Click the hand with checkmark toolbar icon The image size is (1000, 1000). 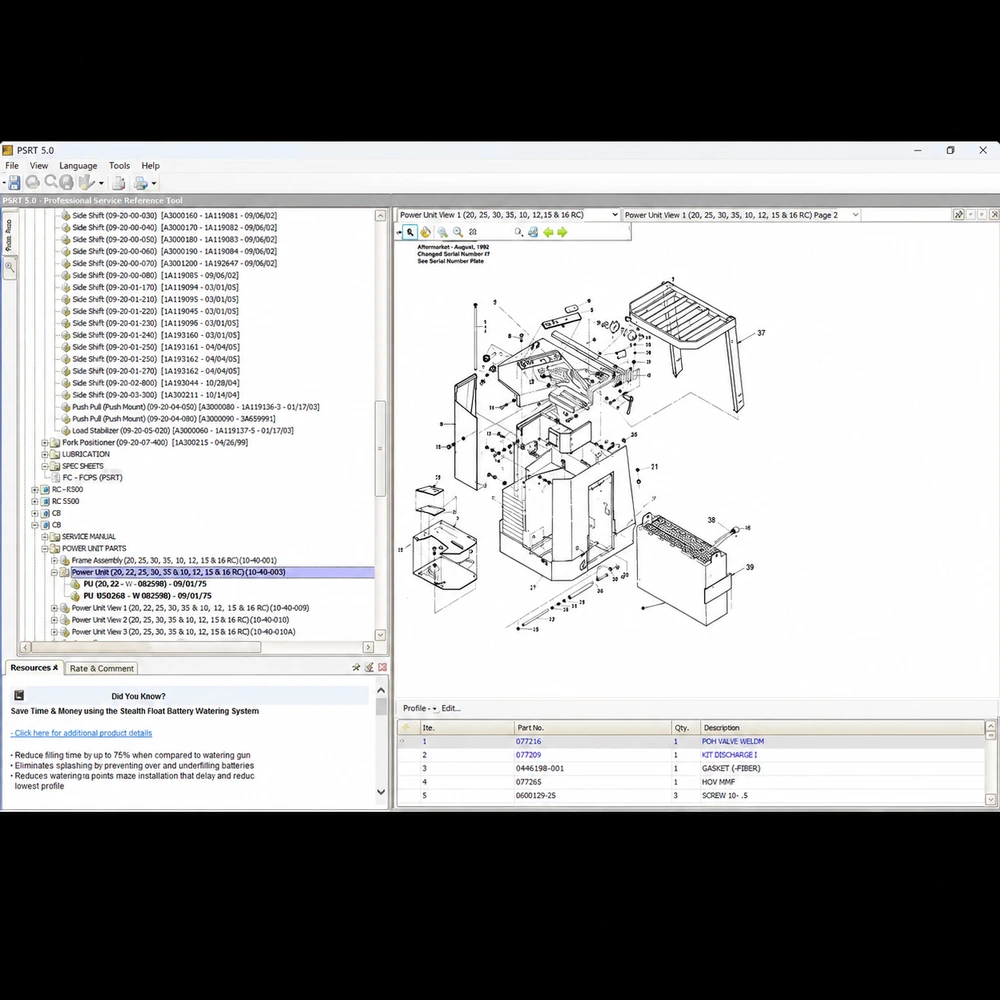85,183
